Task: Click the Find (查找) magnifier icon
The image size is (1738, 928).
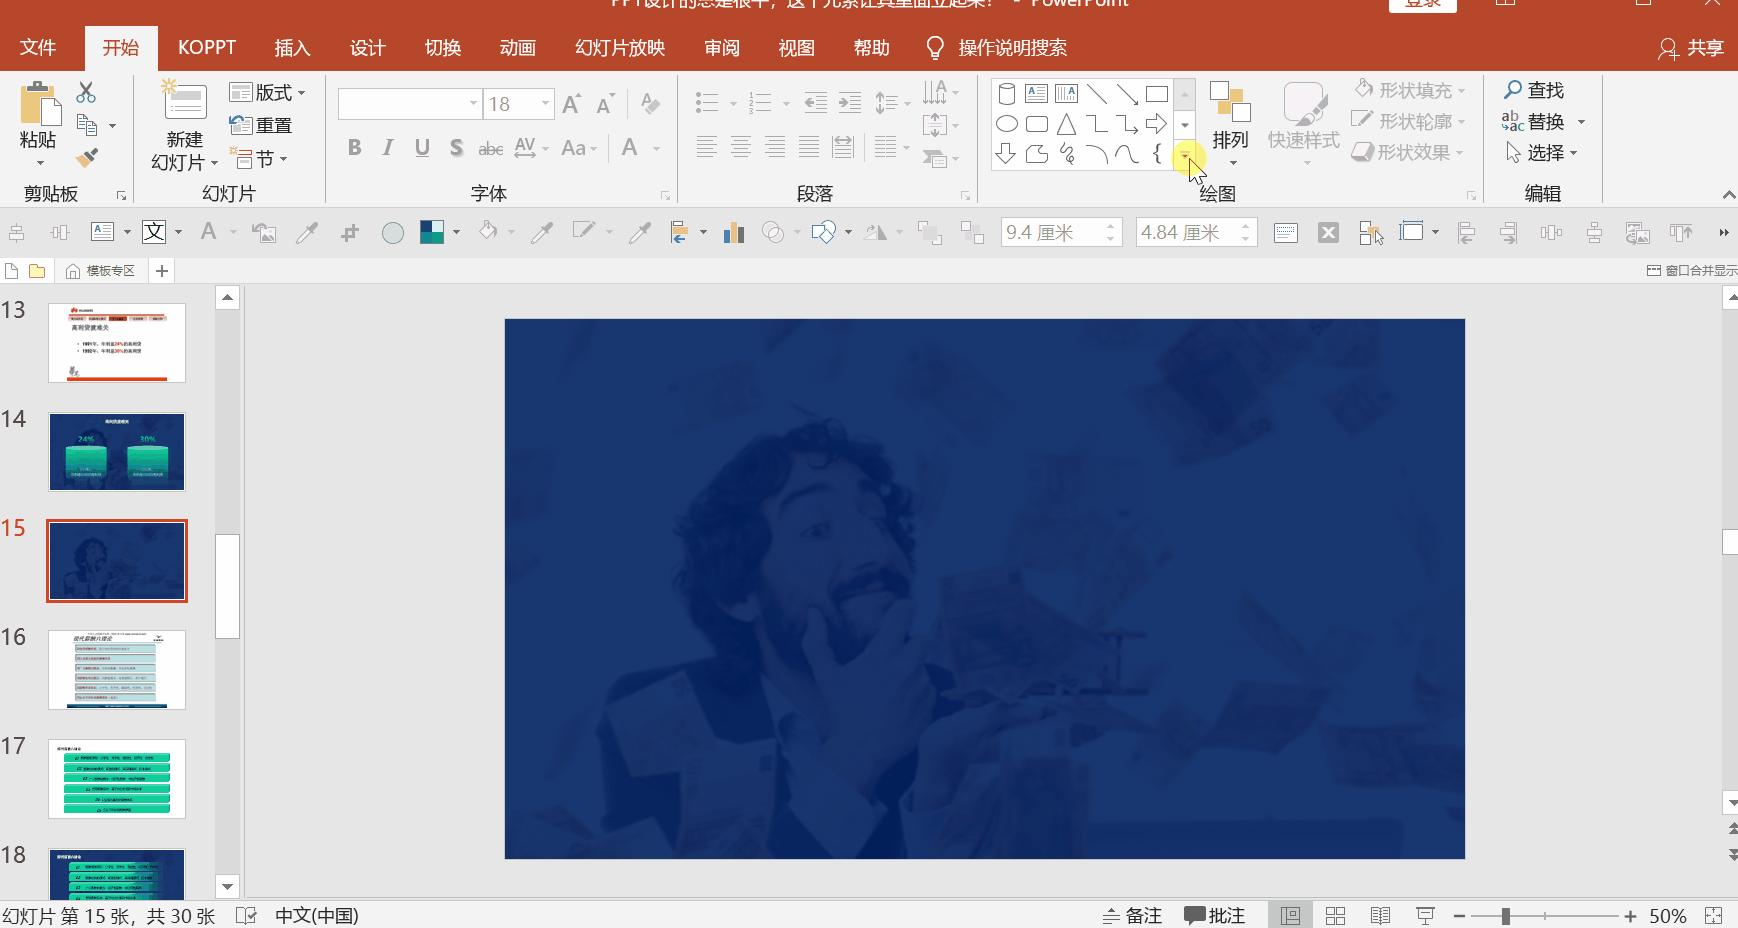Action: point(1513,90)
